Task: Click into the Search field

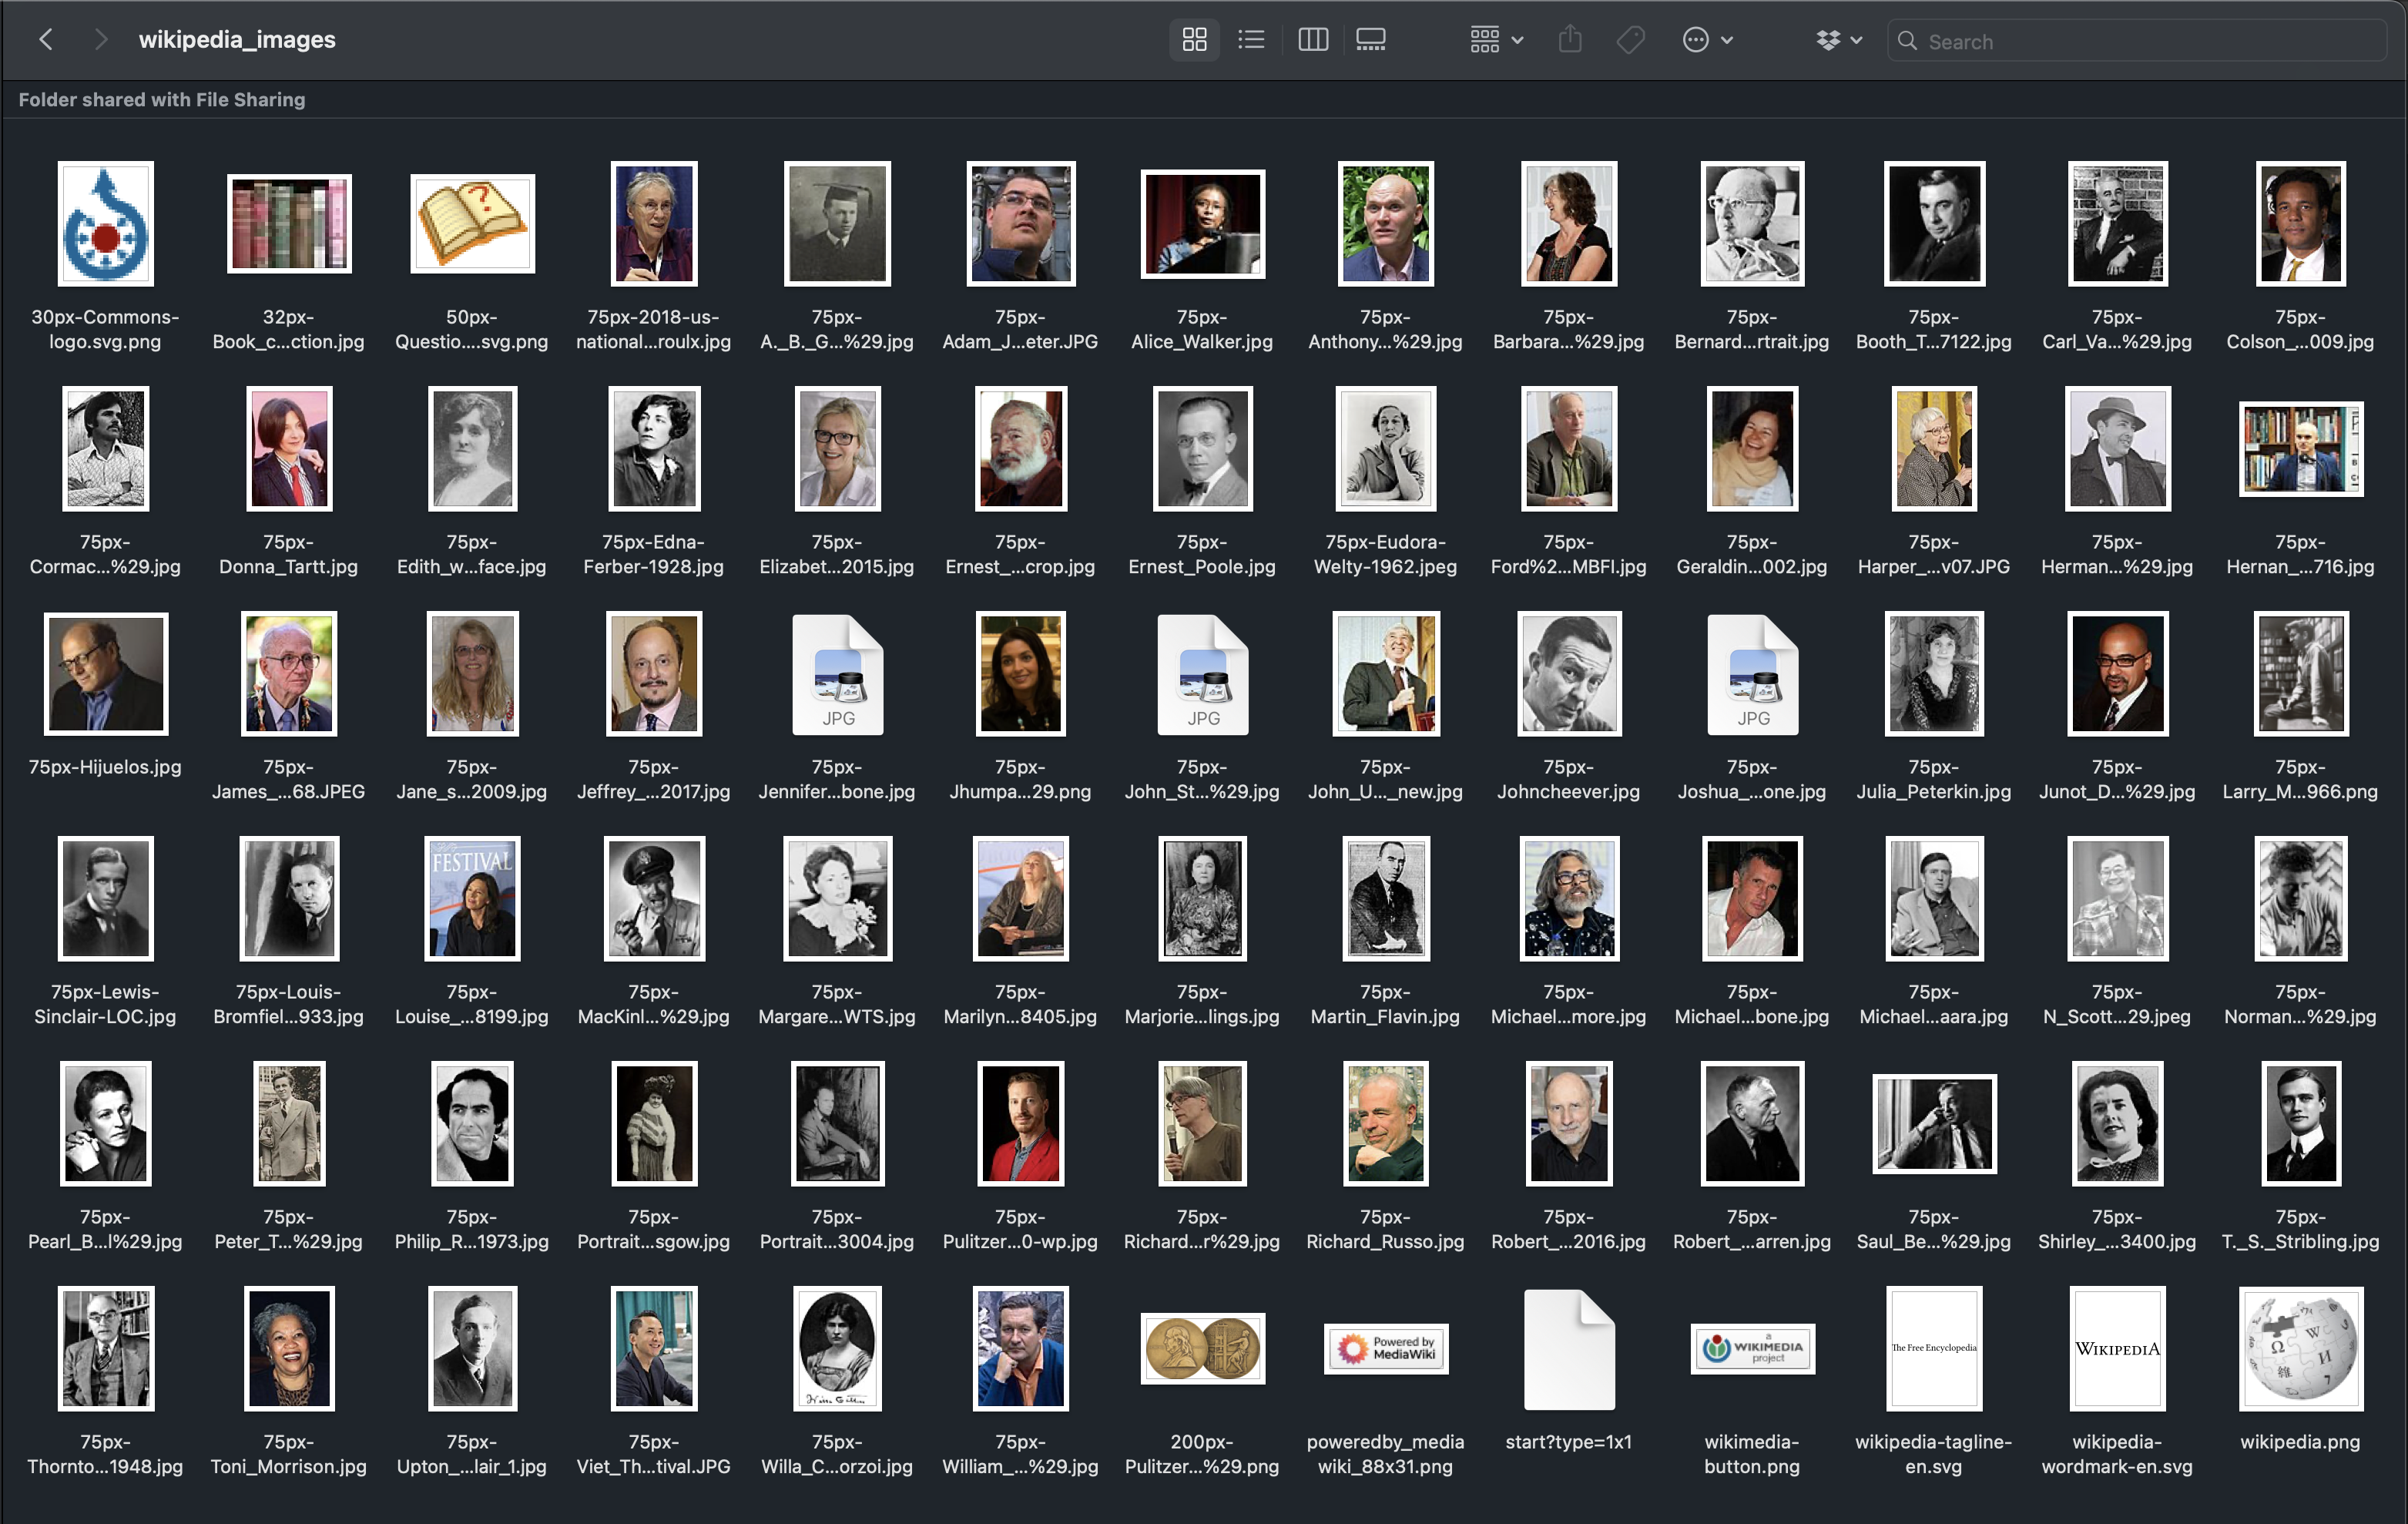Action: pos(2140,41)
